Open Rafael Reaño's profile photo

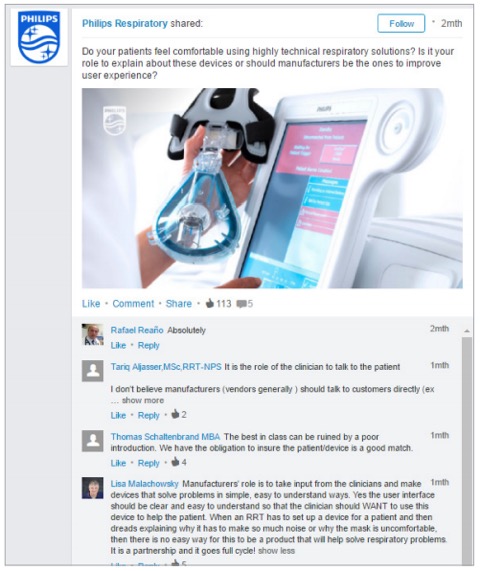92,334
